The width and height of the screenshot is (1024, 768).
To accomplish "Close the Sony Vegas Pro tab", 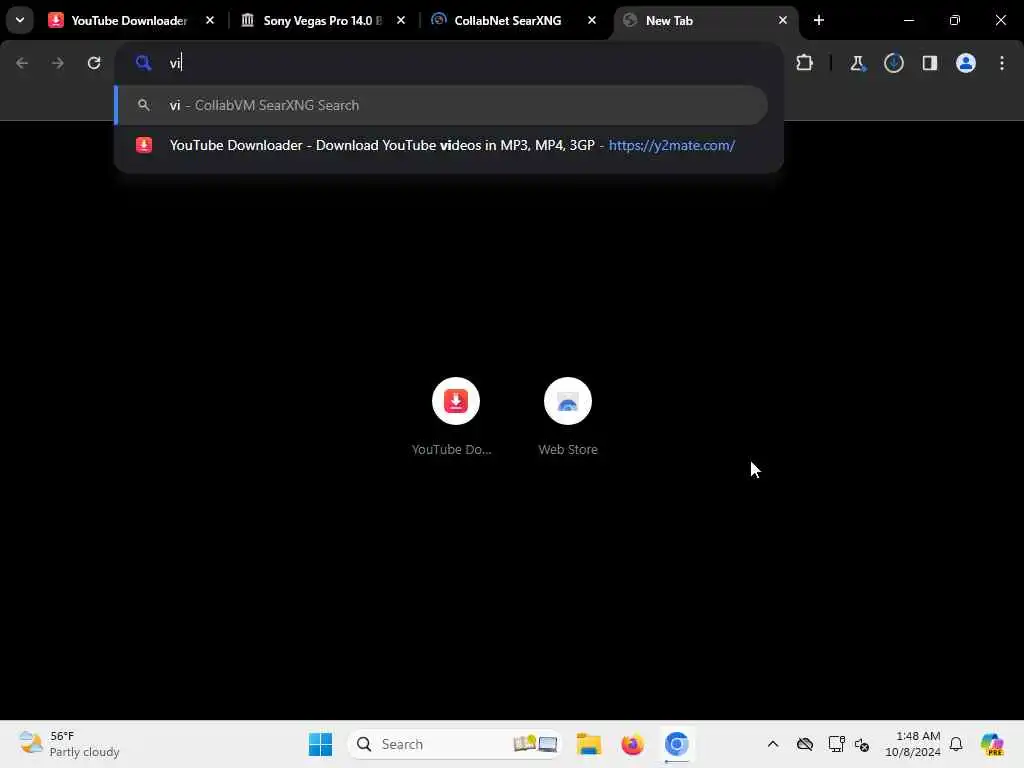I will [x=400, y=21].
